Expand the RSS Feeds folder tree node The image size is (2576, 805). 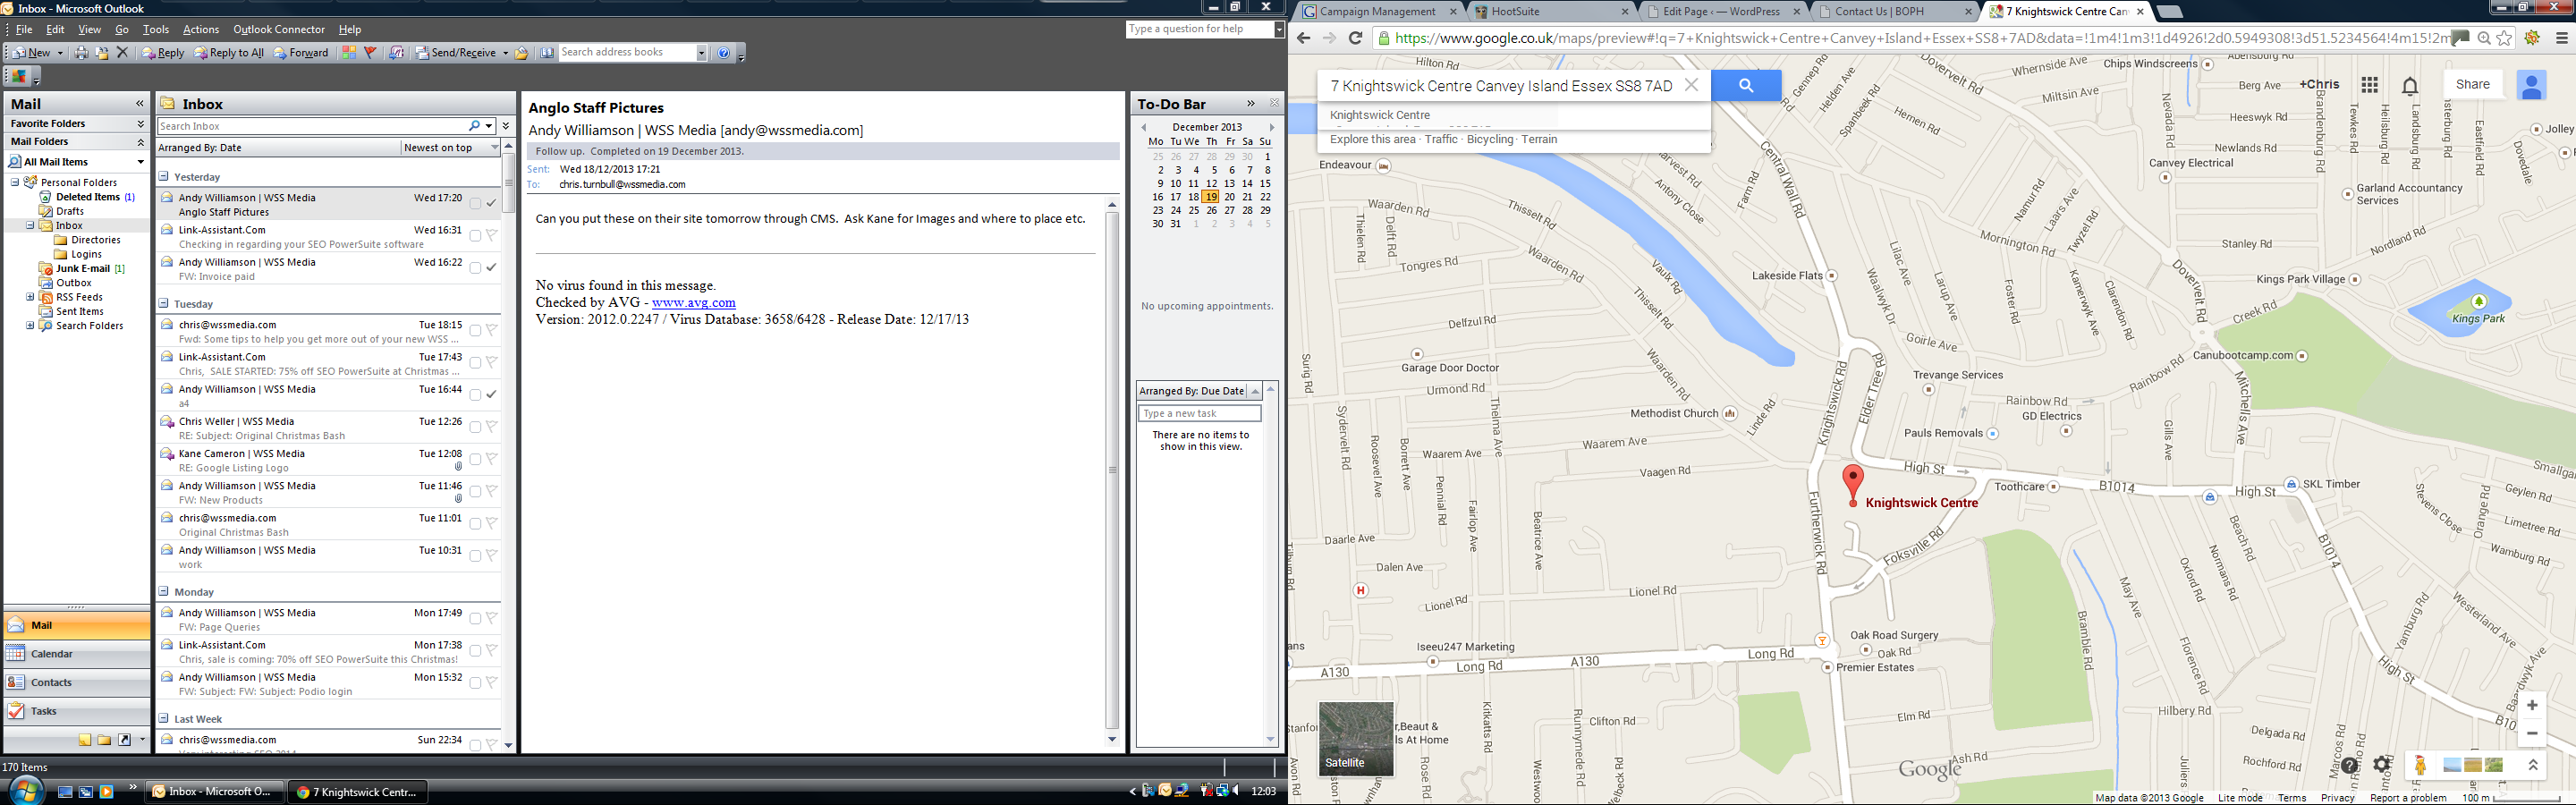30,297
